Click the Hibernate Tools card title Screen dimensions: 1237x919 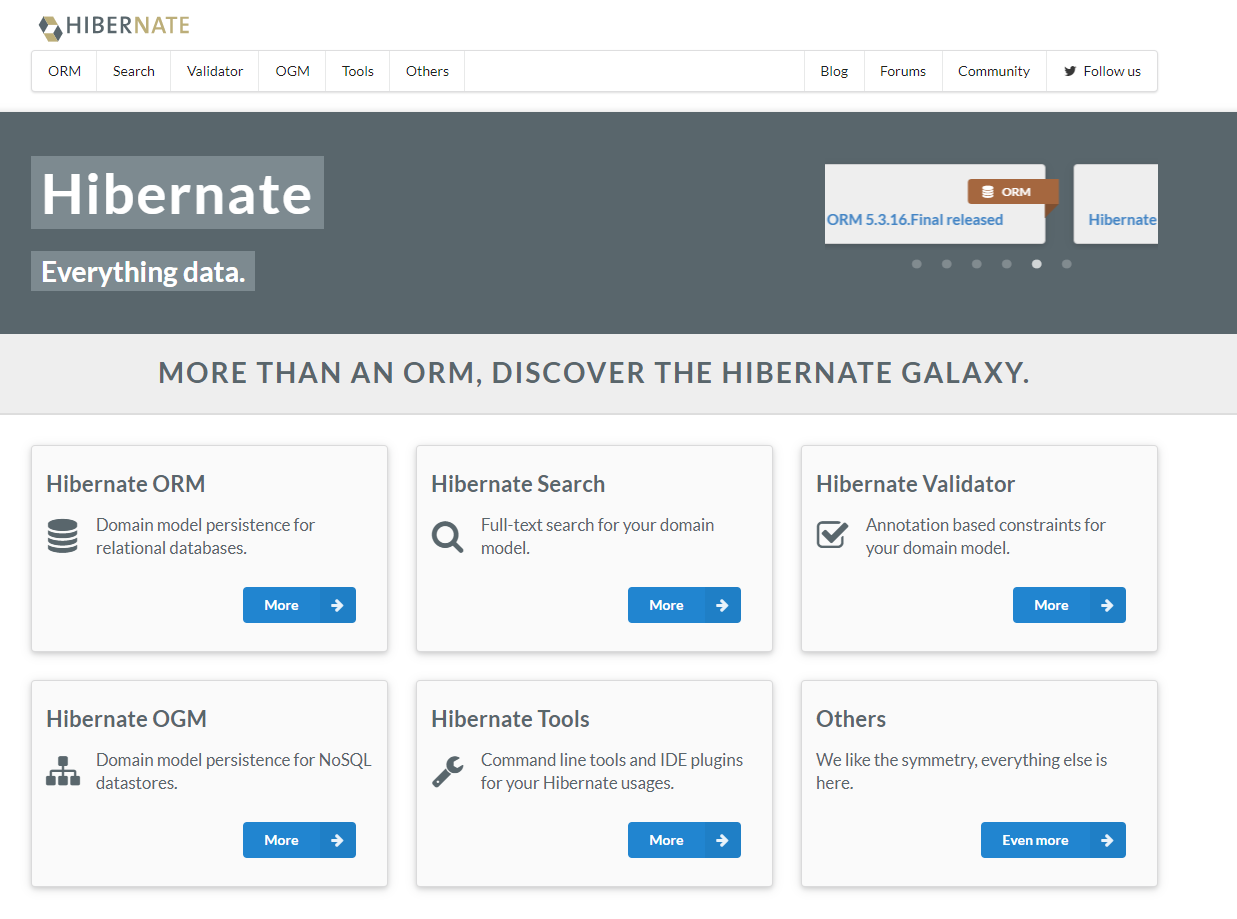point(510,719)
